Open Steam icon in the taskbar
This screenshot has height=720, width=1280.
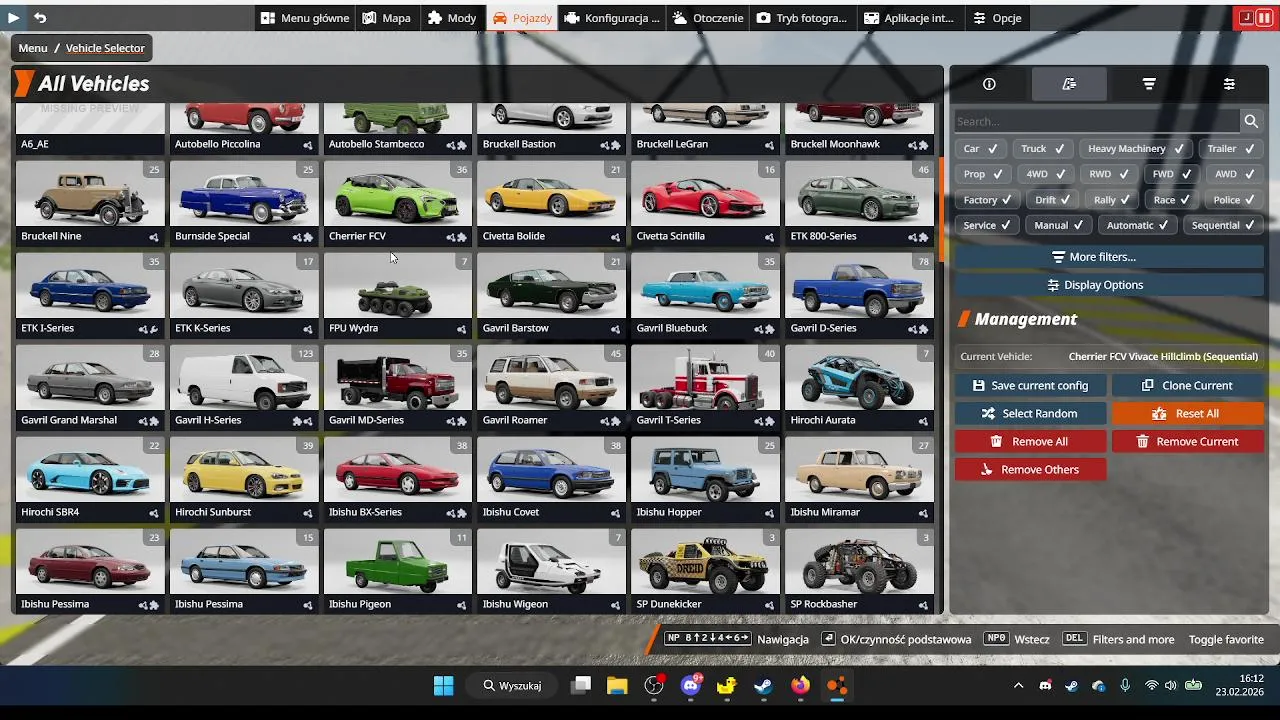pyautogui.click(x=763, y=686)
